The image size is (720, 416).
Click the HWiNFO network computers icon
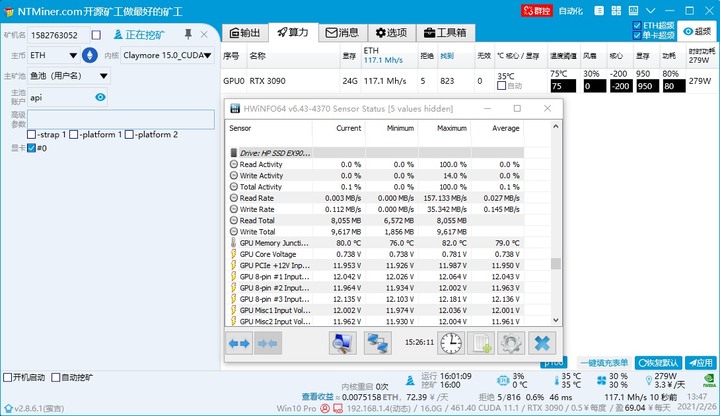coord(378,343)
